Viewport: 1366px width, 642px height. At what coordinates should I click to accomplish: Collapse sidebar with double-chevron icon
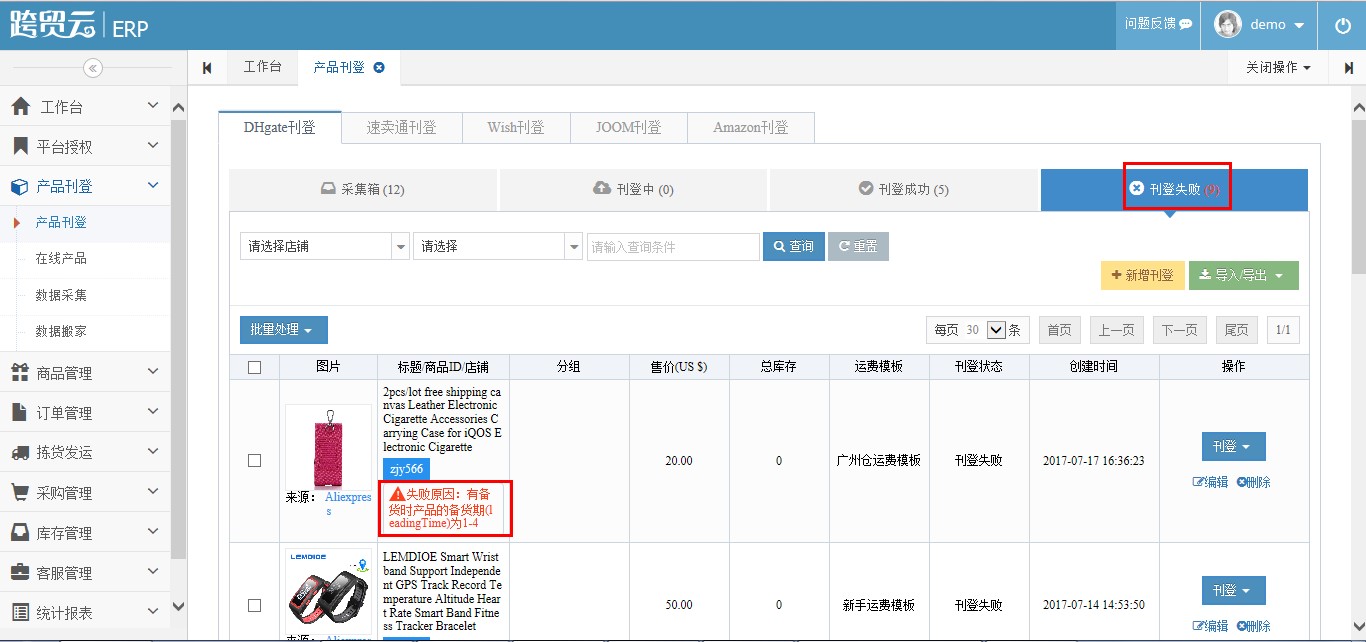coord(93,68)
